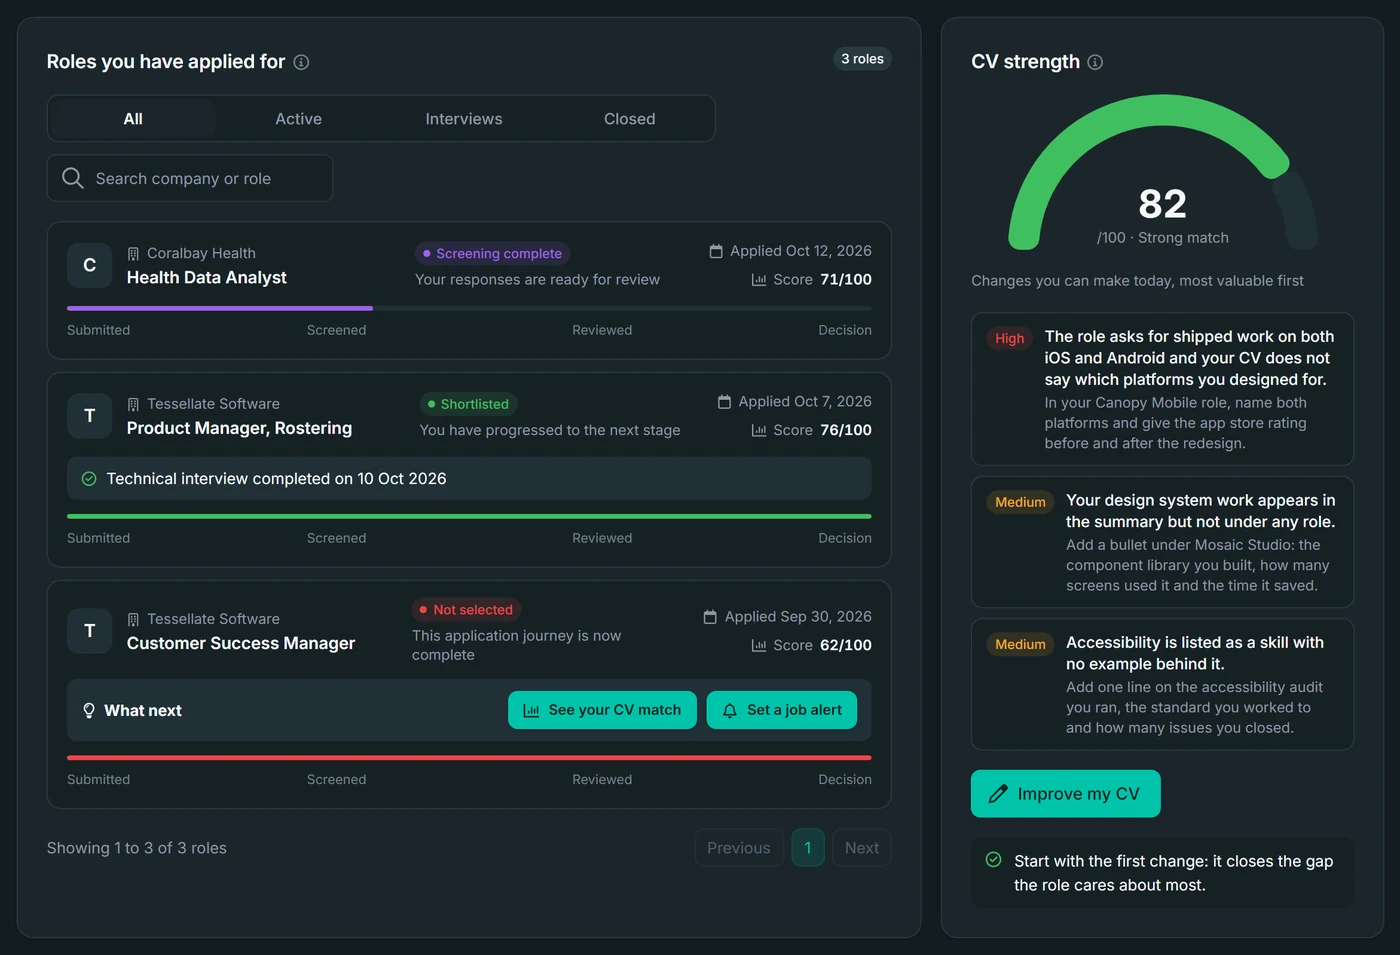The height and width of the screenshot is (955, 1400).
Task: Show the Closed roles tab
Action: [x=630, y=119]
